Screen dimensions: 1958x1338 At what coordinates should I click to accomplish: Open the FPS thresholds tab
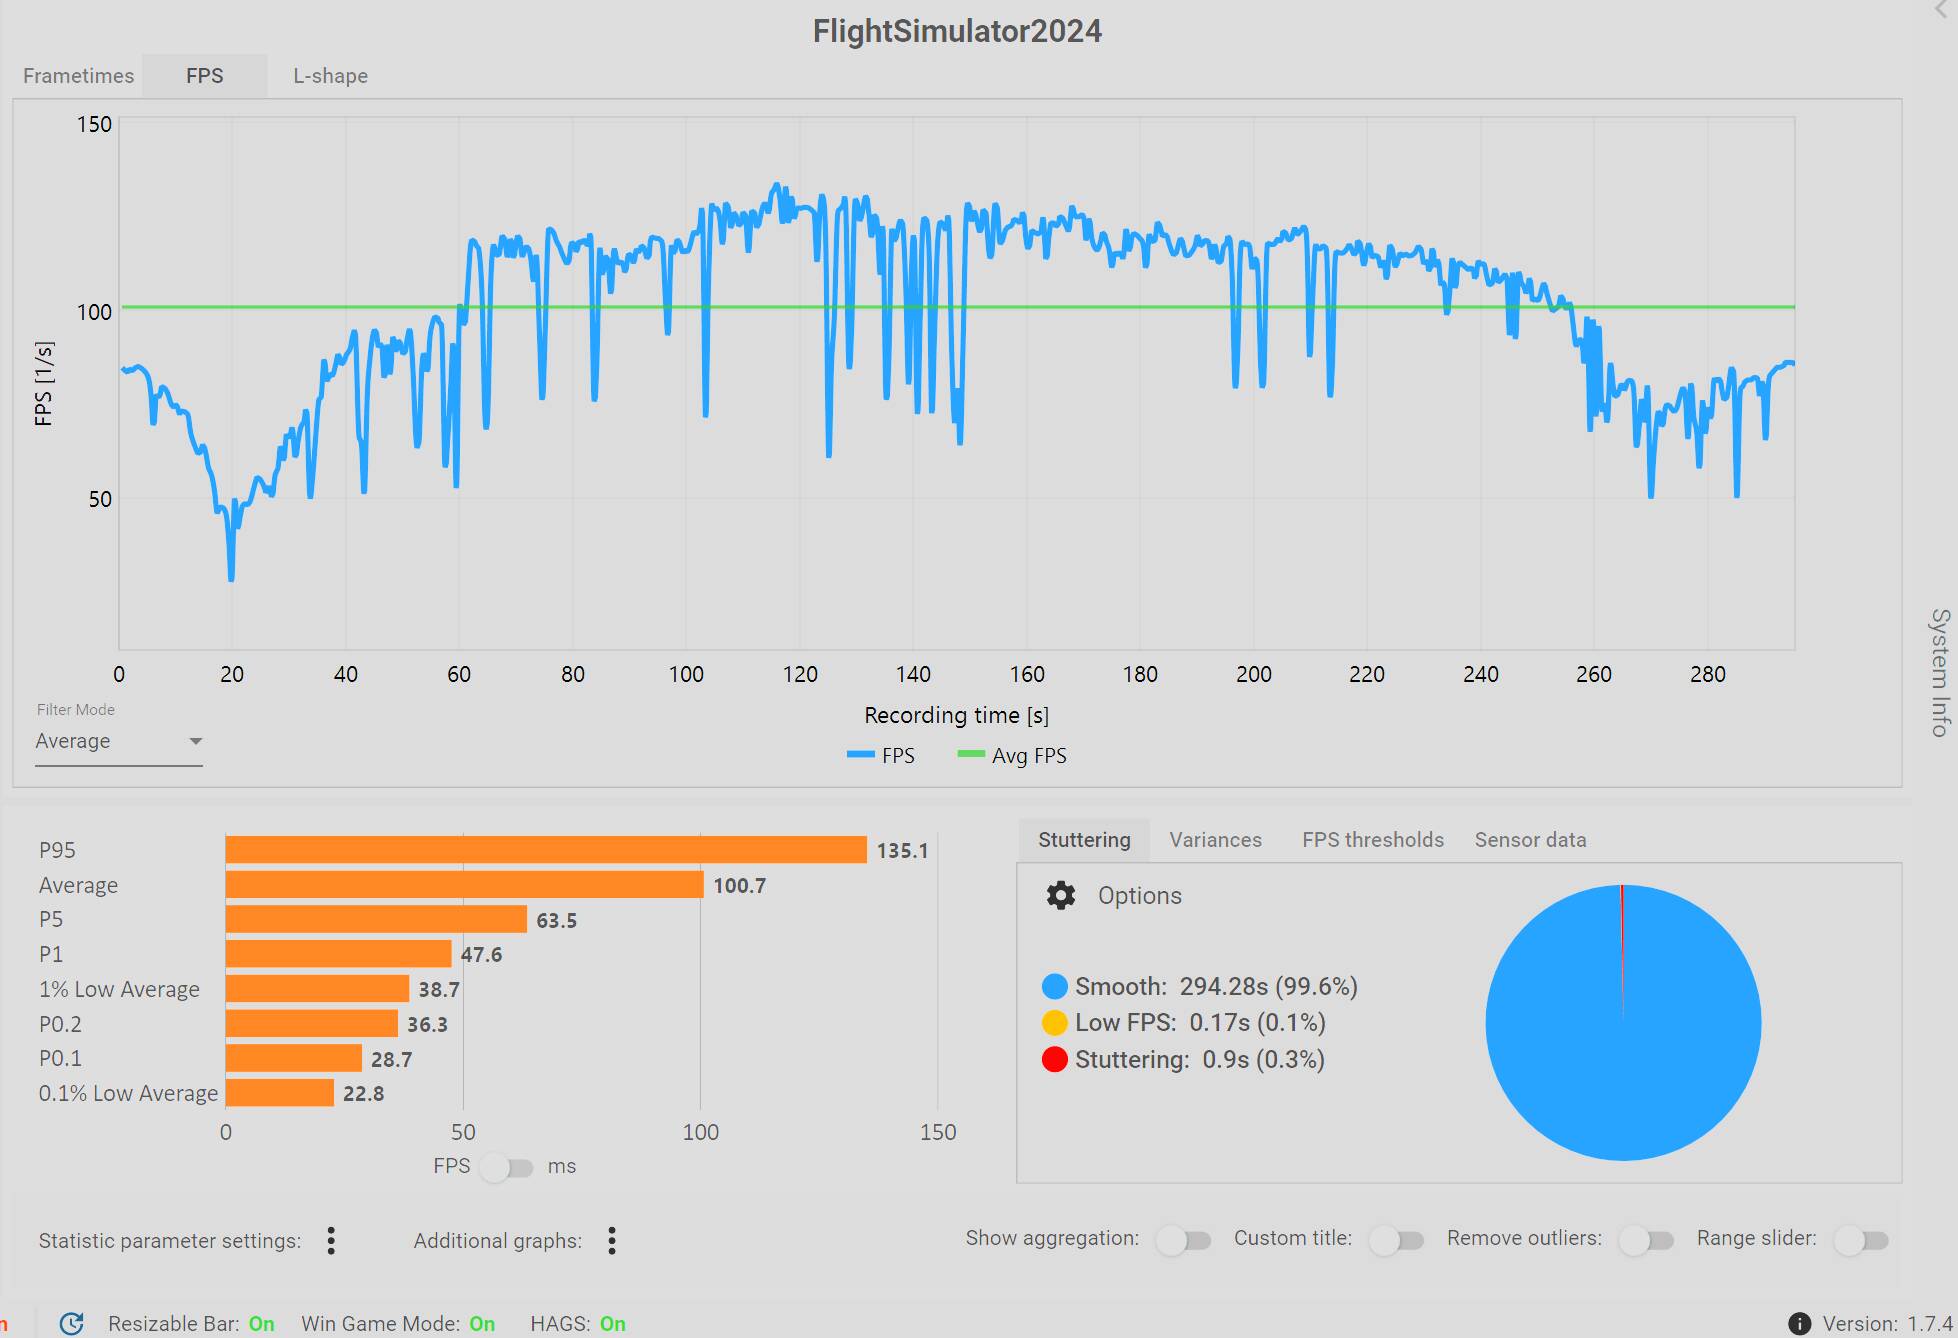(1372, 840)
